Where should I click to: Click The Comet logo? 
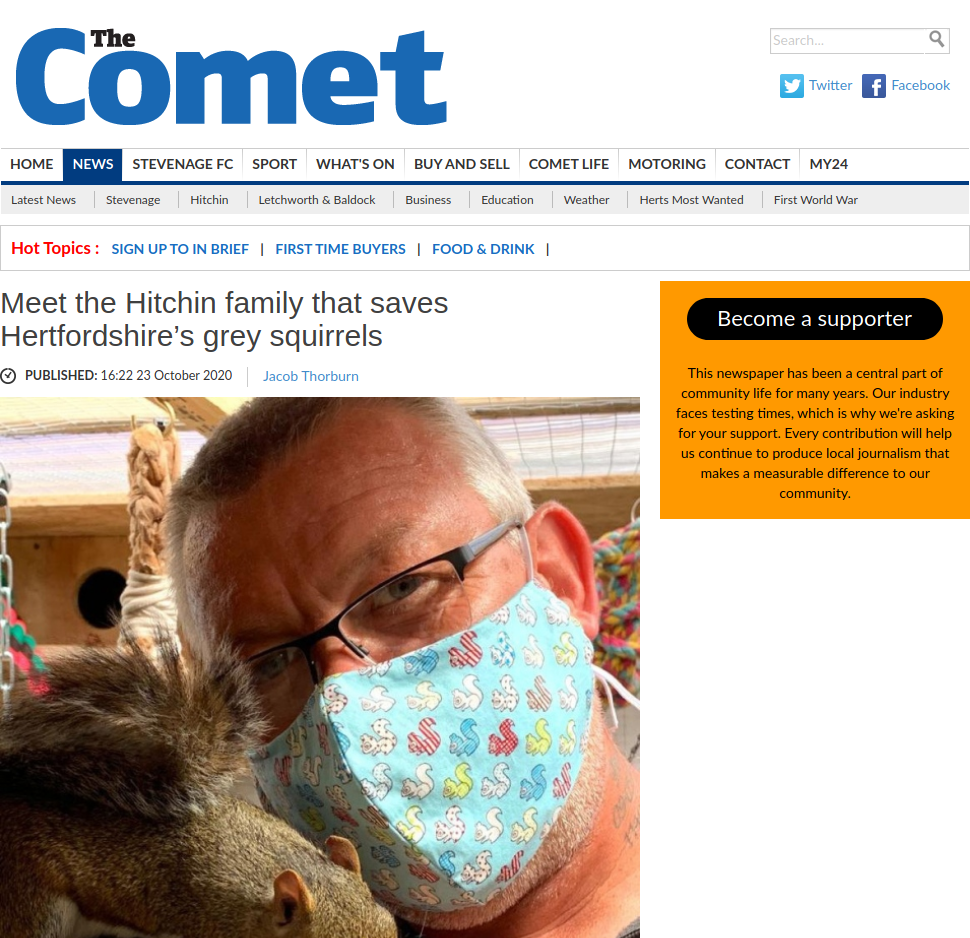coord(231,75)
